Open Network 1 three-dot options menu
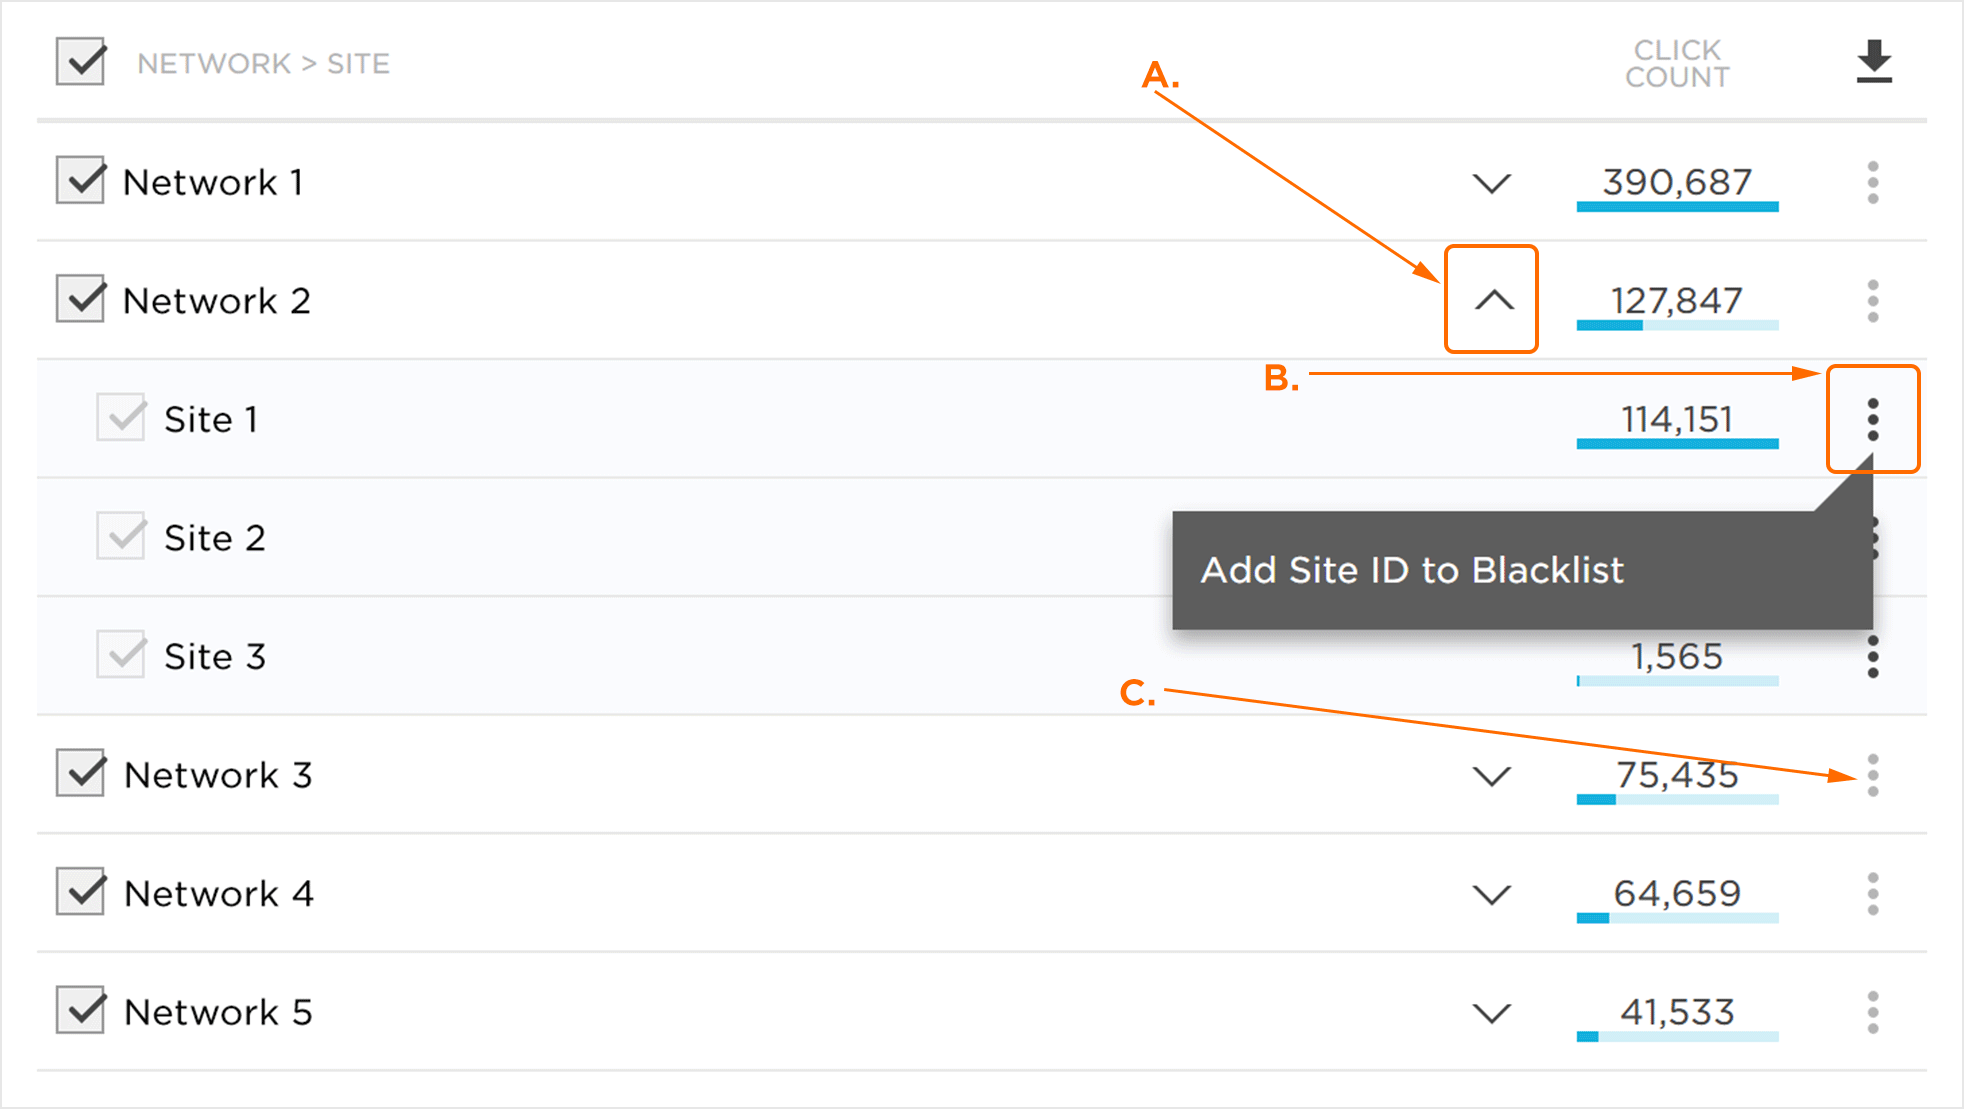The height and width of the screenshot is (1109, 1964). 1873,182
